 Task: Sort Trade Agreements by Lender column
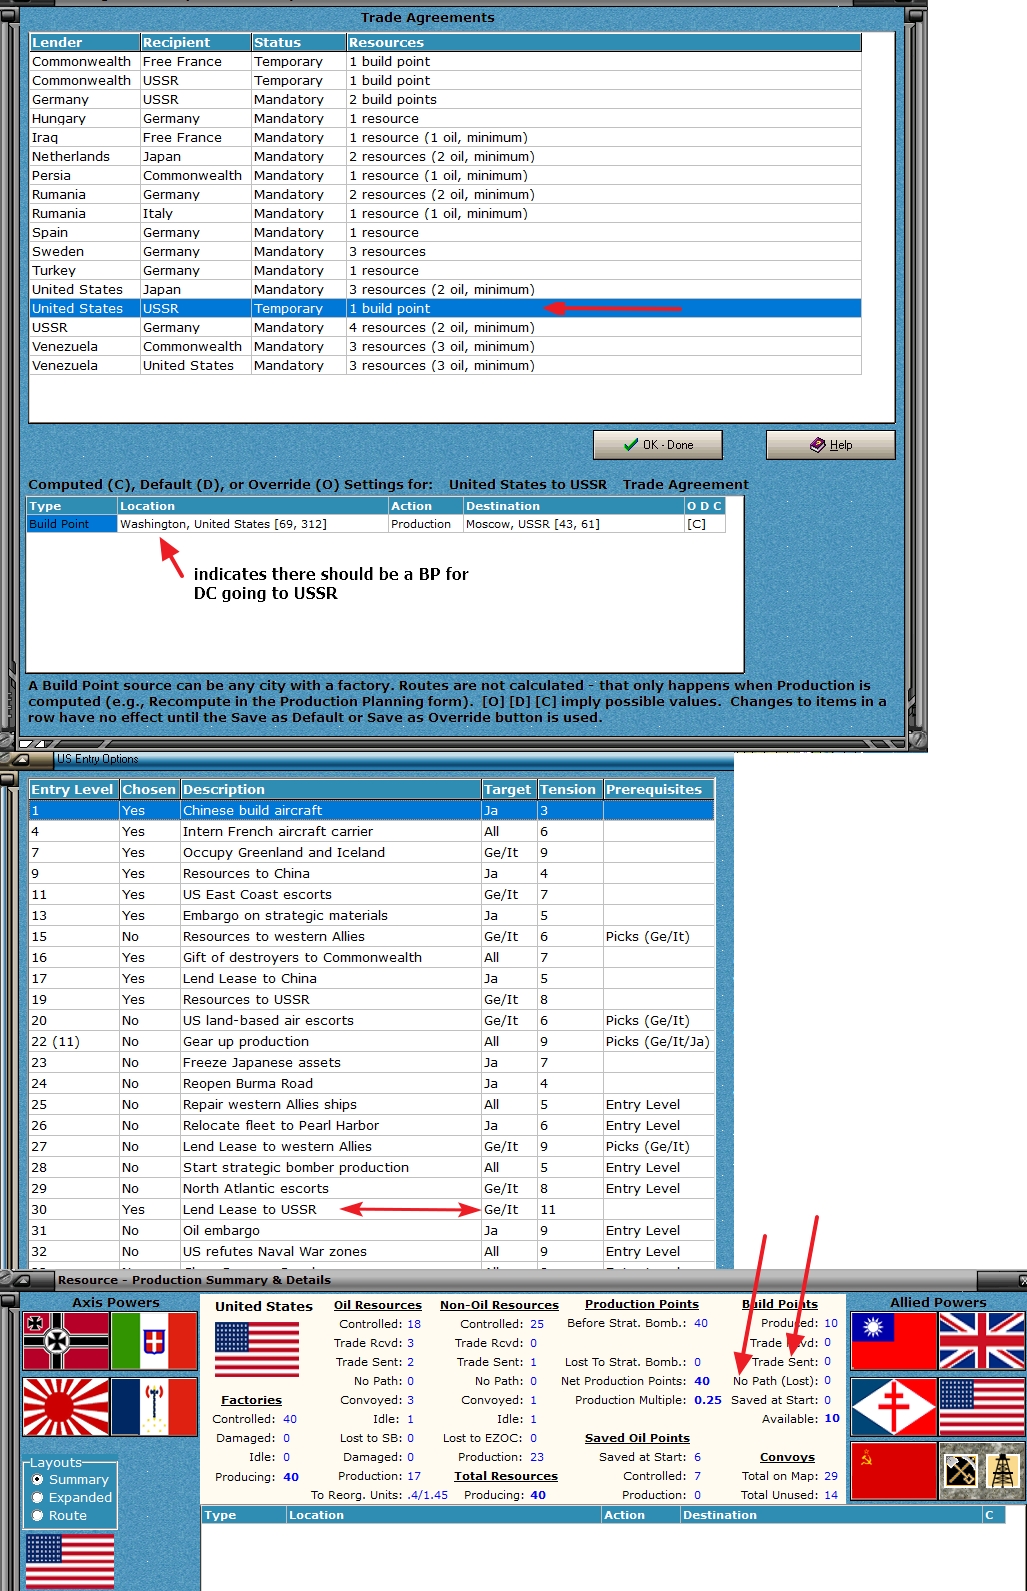point(85,42)
